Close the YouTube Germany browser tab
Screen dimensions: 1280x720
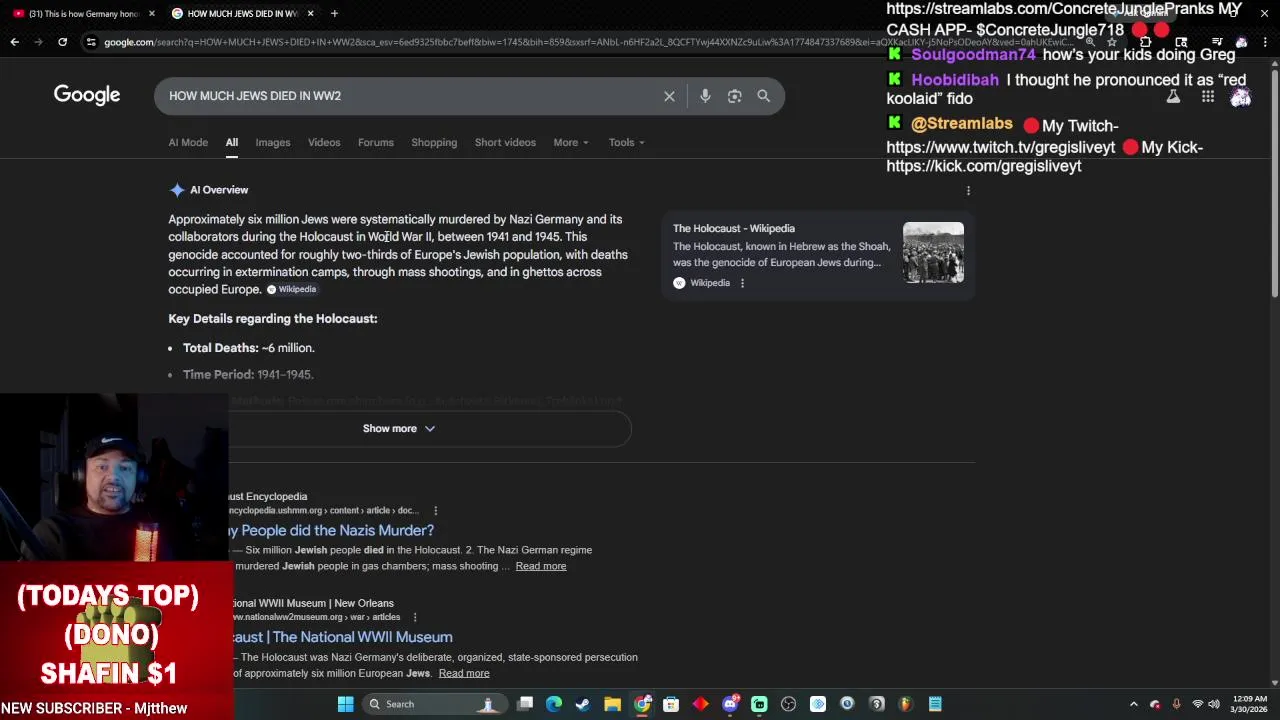(152, 13)
